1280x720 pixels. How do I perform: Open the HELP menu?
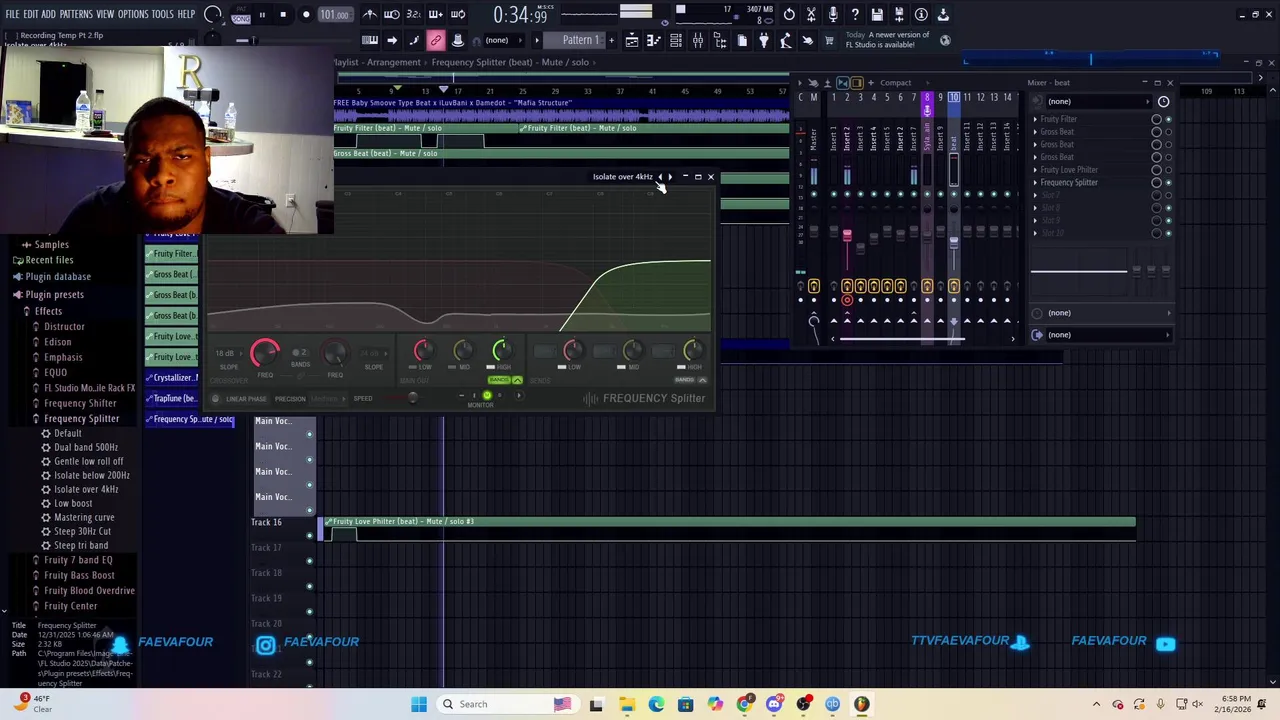pos(186,14)
